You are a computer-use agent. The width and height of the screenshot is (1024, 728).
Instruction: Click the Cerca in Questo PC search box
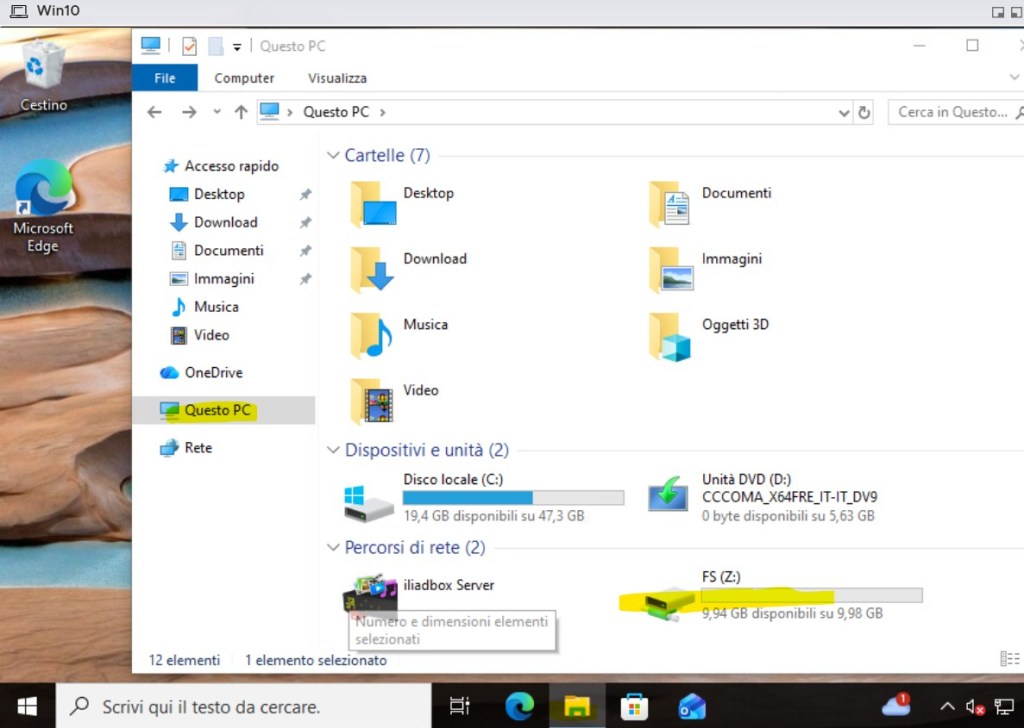coord(950,112)
